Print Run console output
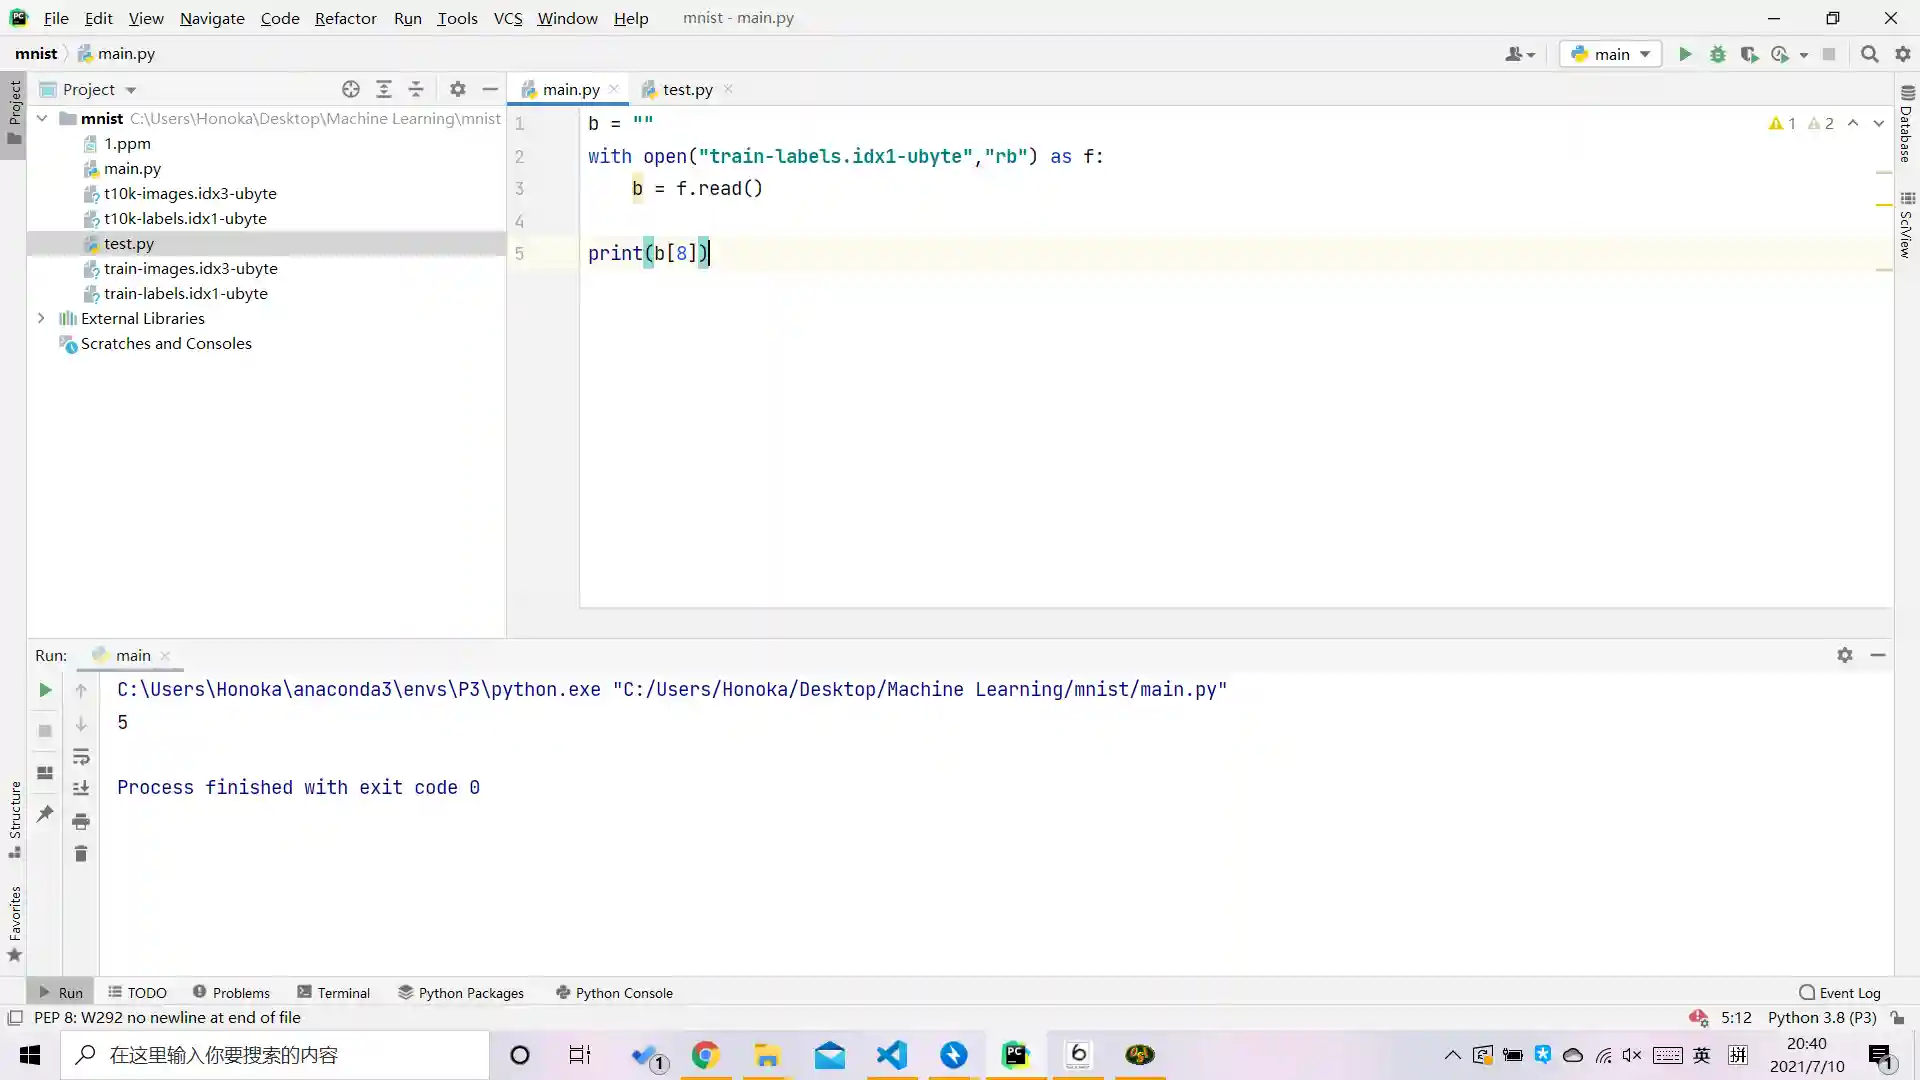This screenshot has width=1920, height=1080. [81, 821]
